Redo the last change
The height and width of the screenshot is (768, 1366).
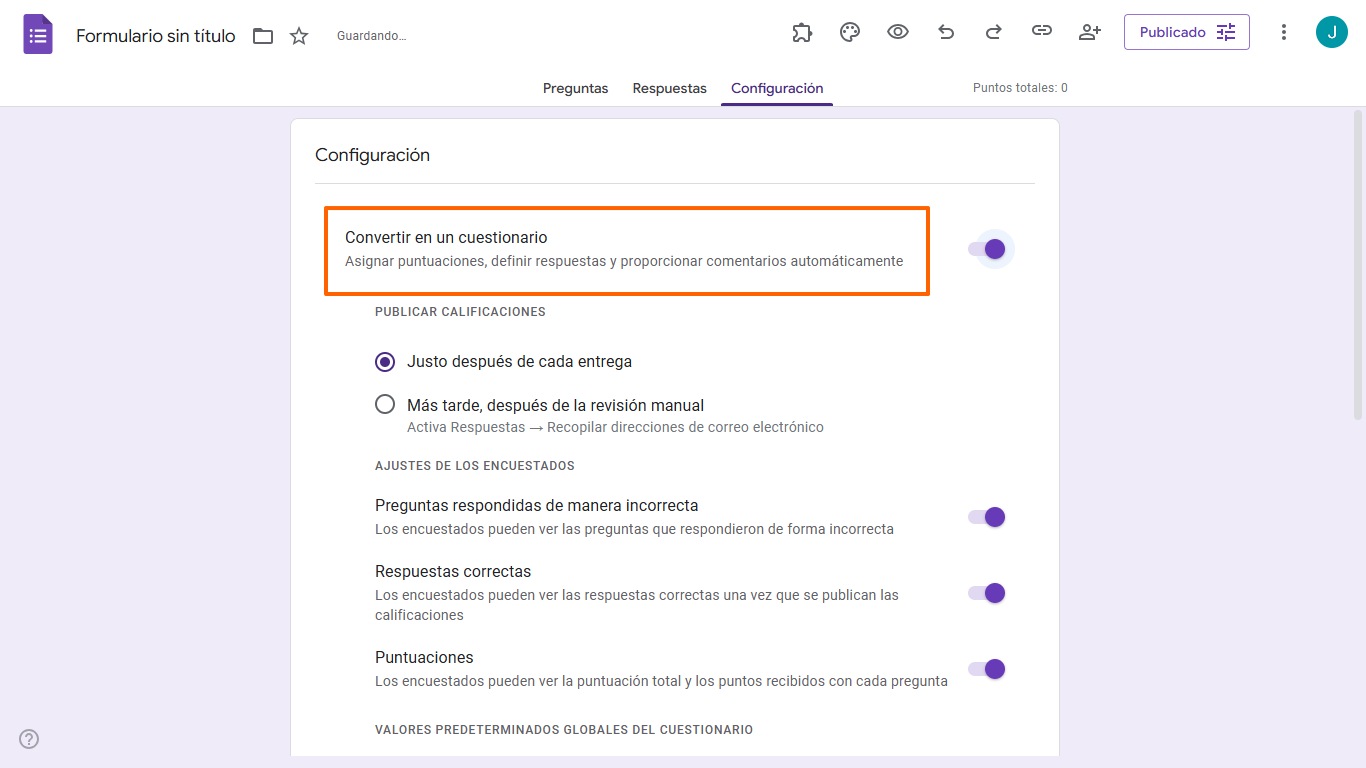[x=993, y=32]
